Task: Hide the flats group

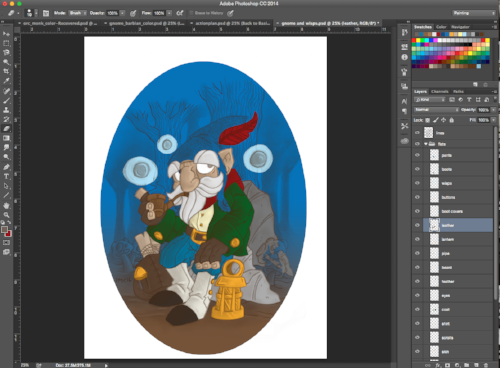Action: (417, 144)
